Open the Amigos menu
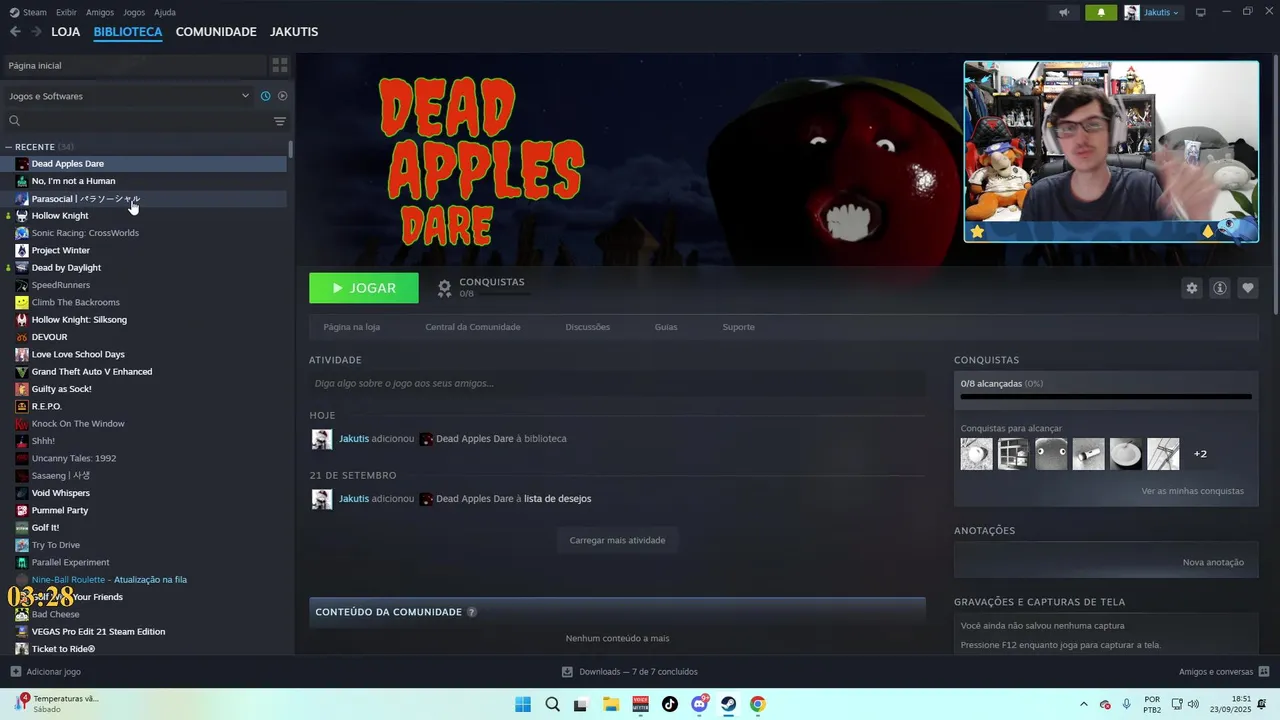The height and width of the screenshot is (720, 1280). (100, 12)
